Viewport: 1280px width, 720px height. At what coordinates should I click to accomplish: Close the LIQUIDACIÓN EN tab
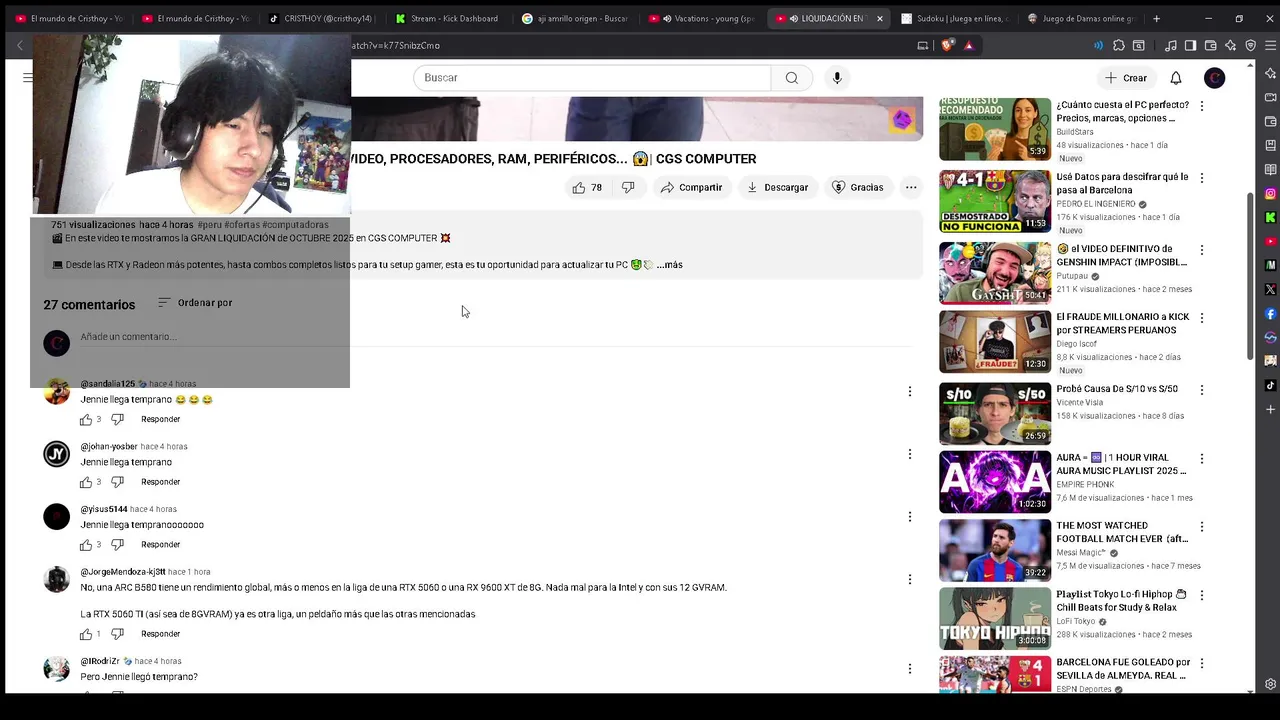[880, 18]
